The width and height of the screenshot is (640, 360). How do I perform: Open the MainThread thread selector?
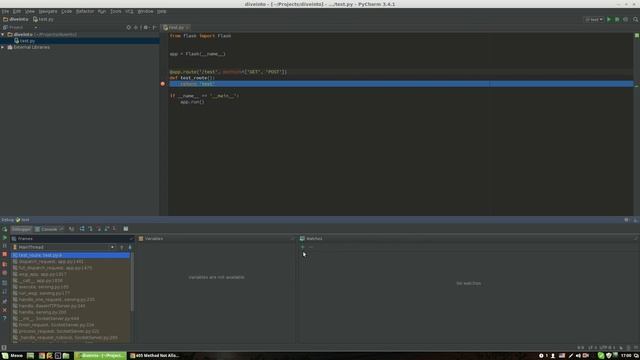(64, 247)
